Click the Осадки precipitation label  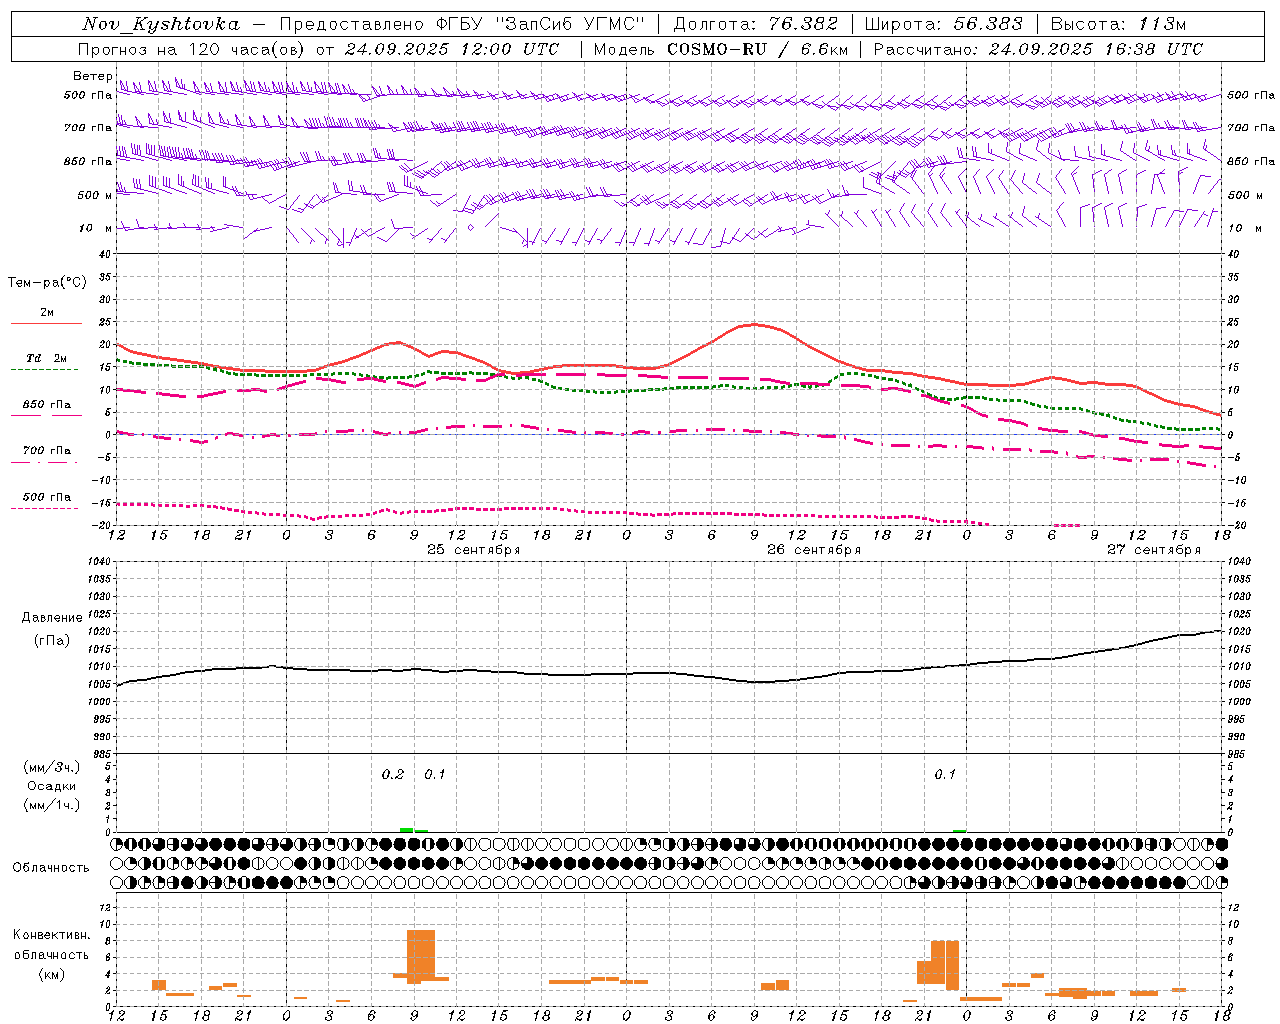(52, 786)
